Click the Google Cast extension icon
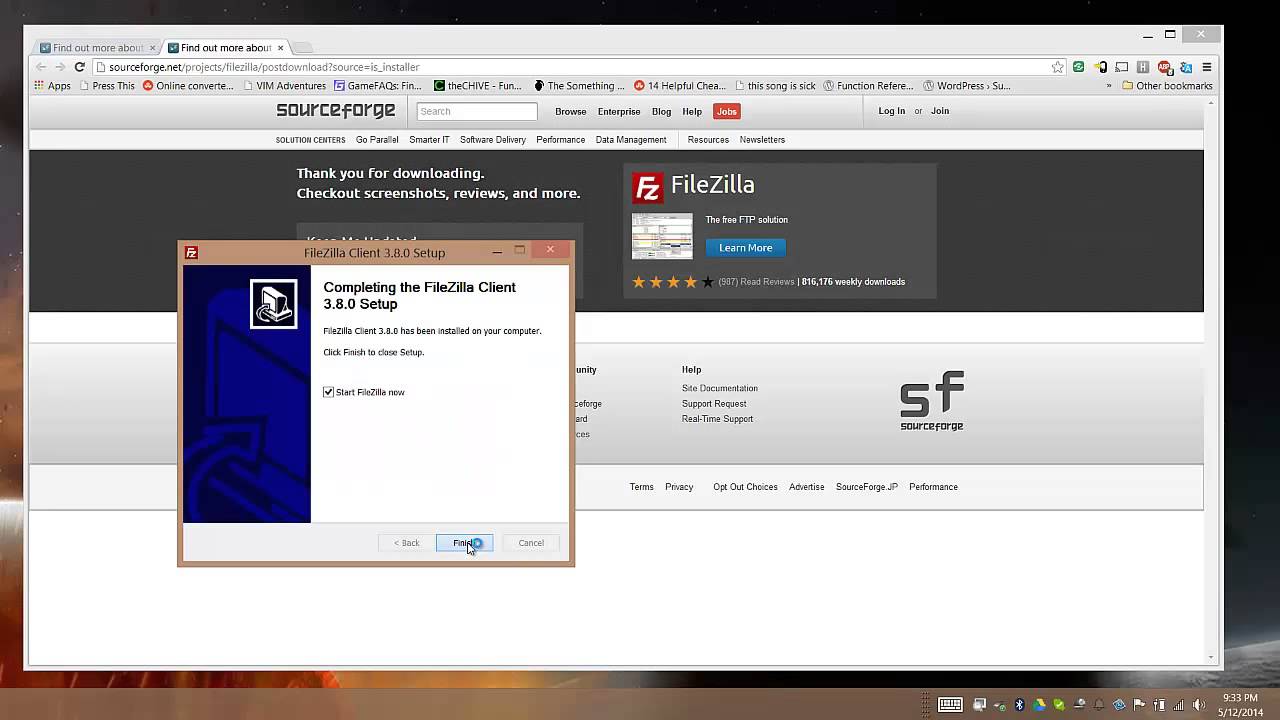 point(1122,67)
